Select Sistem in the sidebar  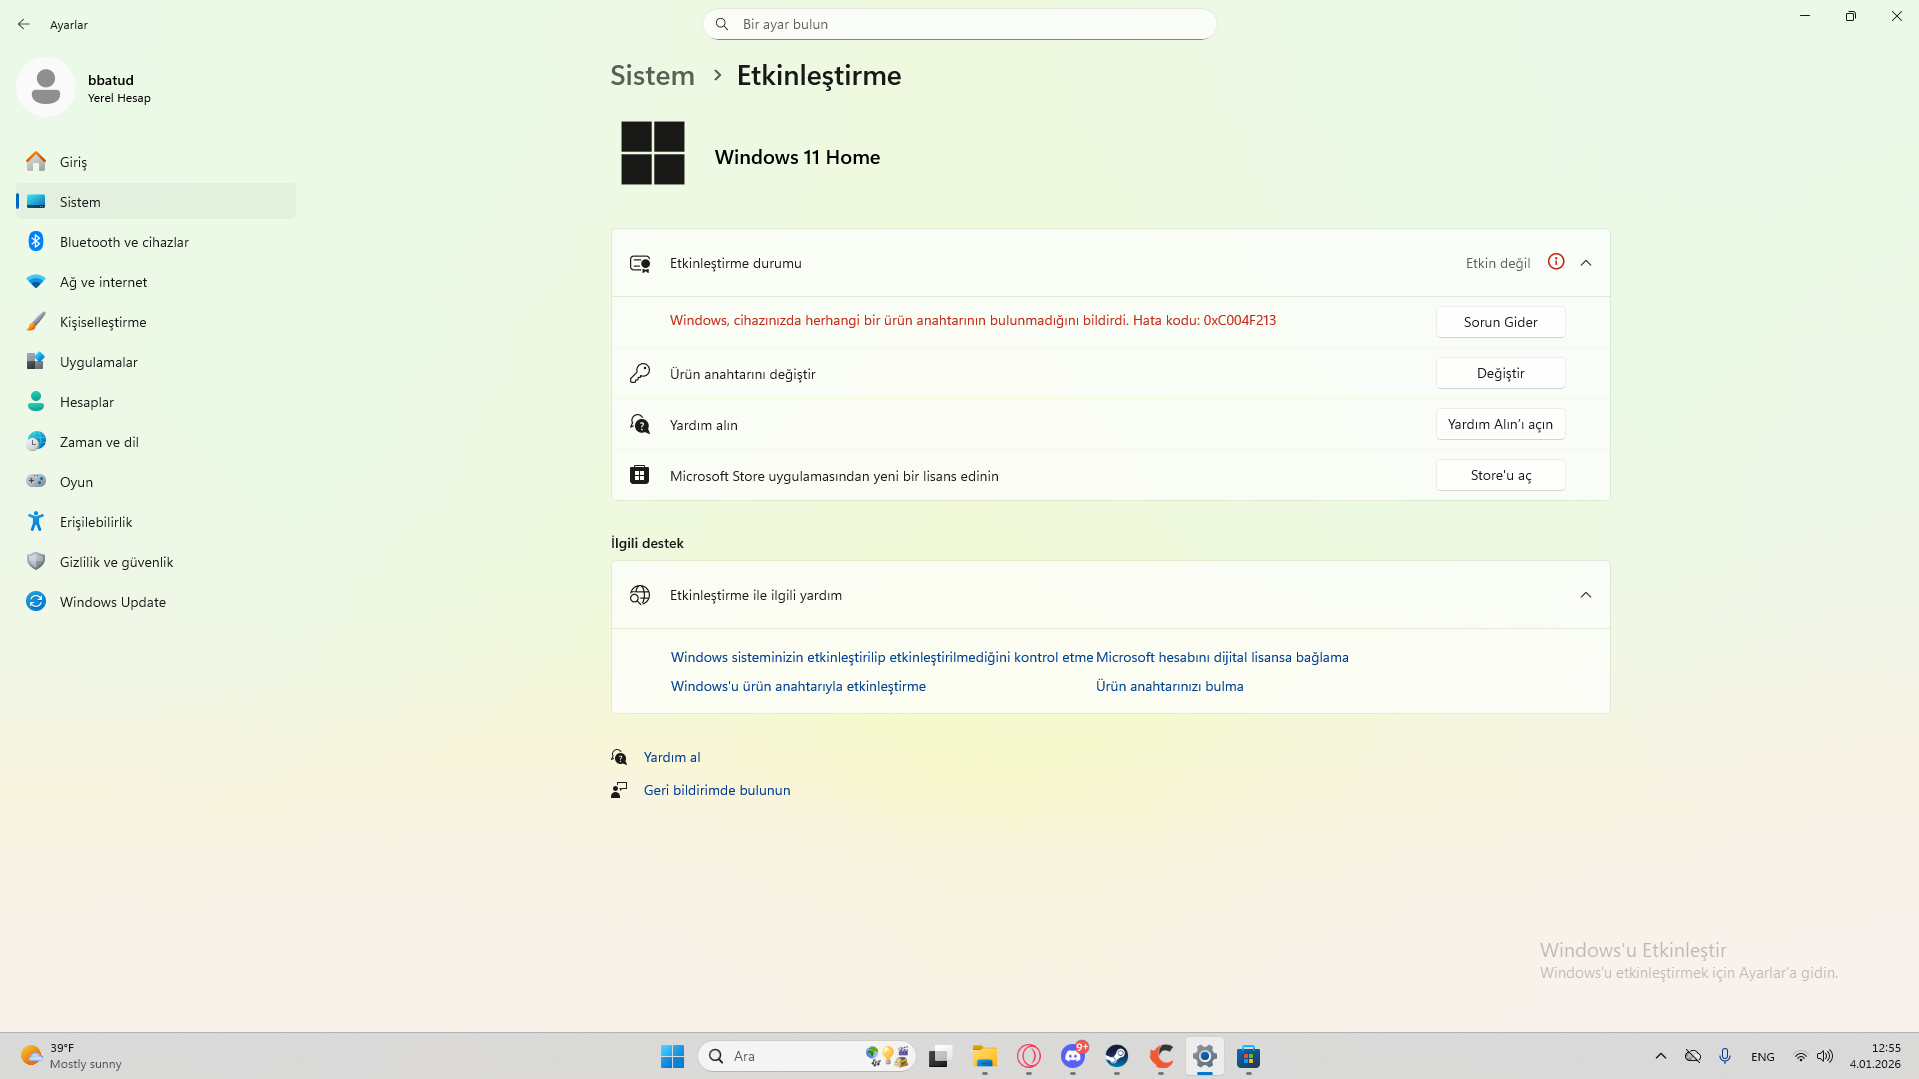click(x=156, y=201)
